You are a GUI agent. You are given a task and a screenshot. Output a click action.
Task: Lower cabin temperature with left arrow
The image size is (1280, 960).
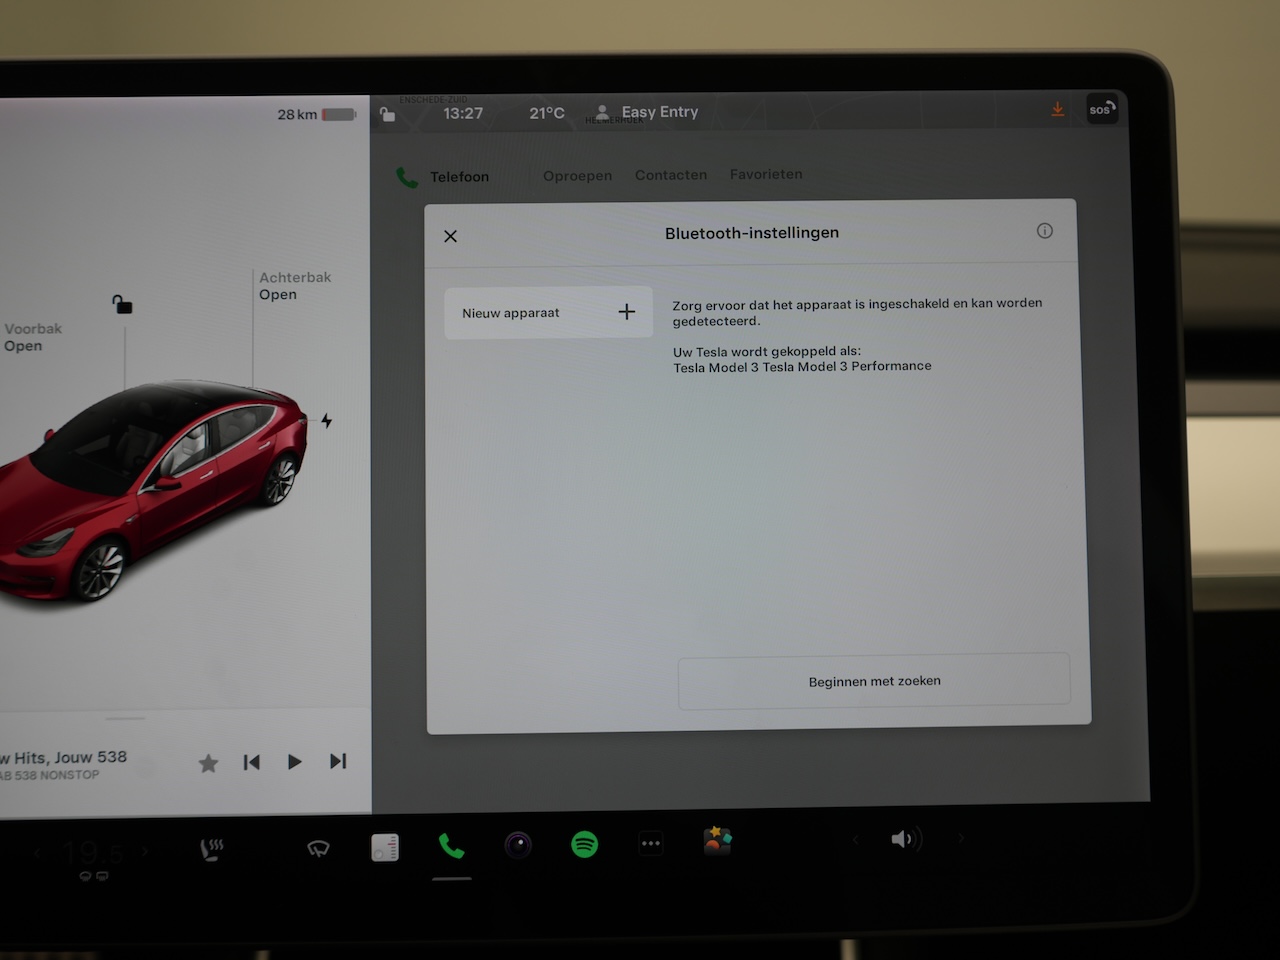[38, 853]
